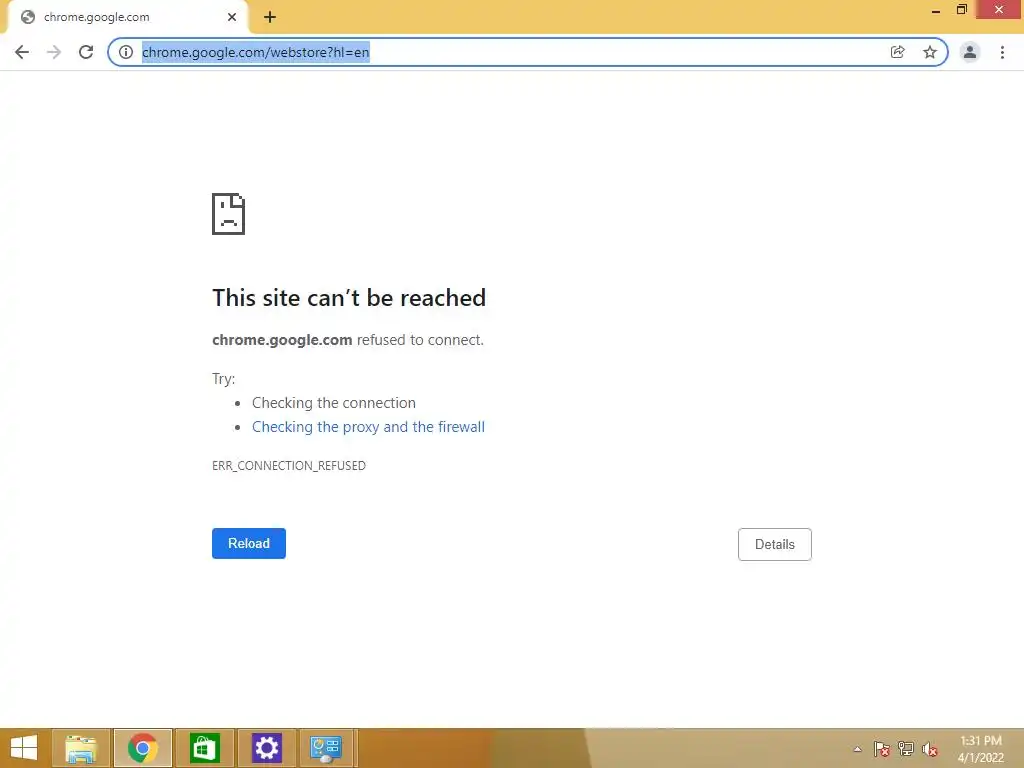This screenshot has height=768, width=1024.
Task: Show error Details button
Action: 775,545
